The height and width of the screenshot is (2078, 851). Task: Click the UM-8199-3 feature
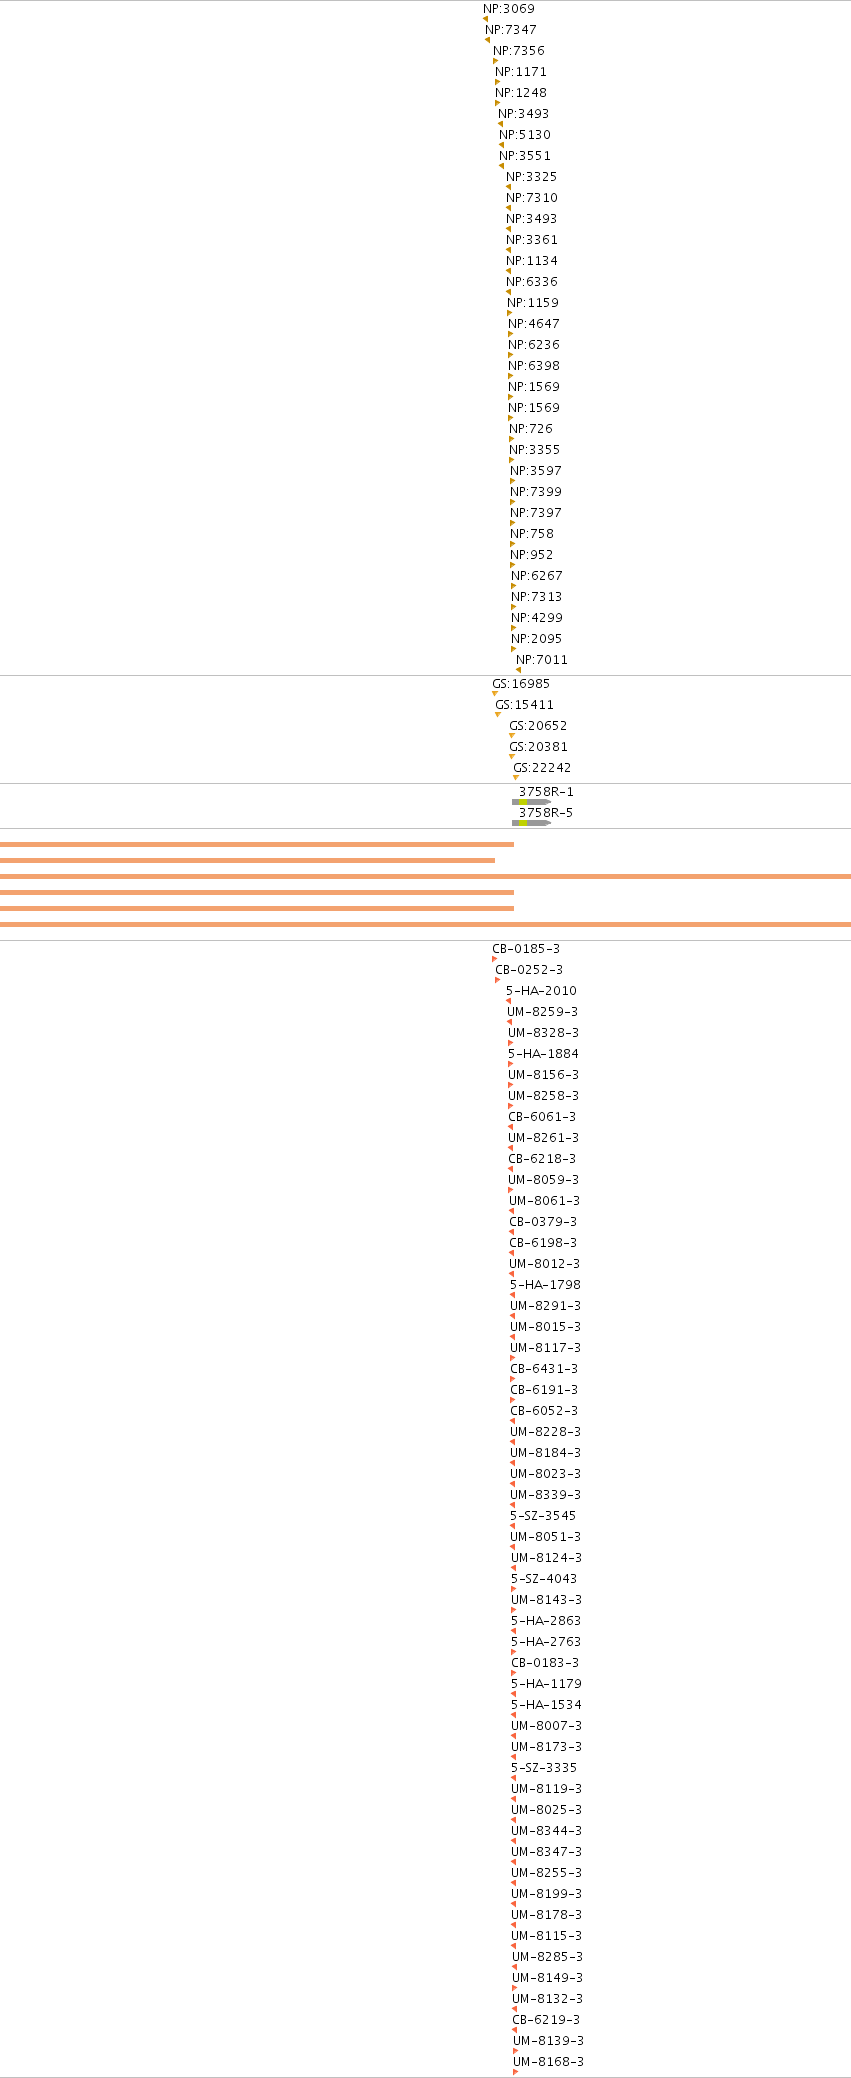[546, 1894]
